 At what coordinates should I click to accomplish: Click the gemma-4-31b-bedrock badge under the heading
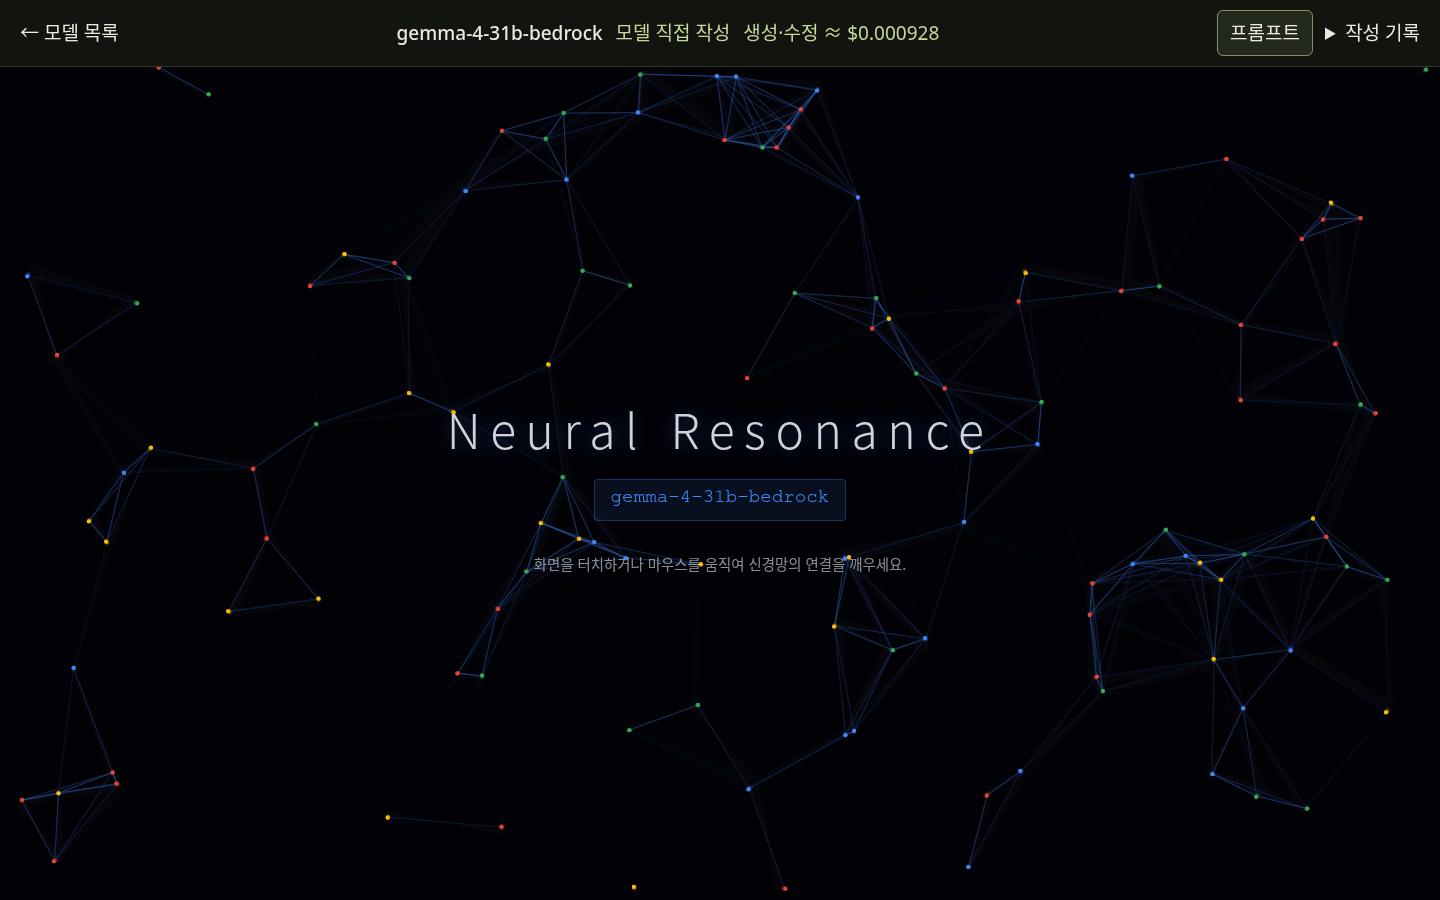tap(720, 499)
